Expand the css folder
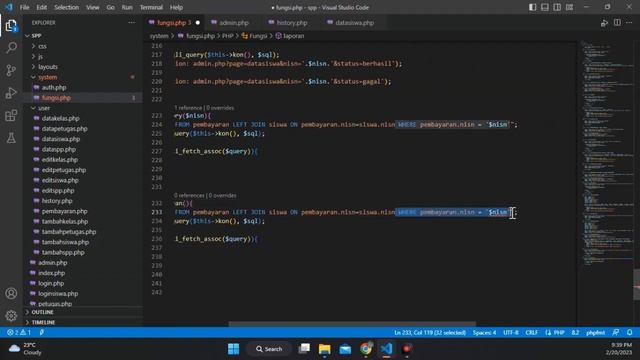This screenshot has height=360, width=640. tap(42, 46)
